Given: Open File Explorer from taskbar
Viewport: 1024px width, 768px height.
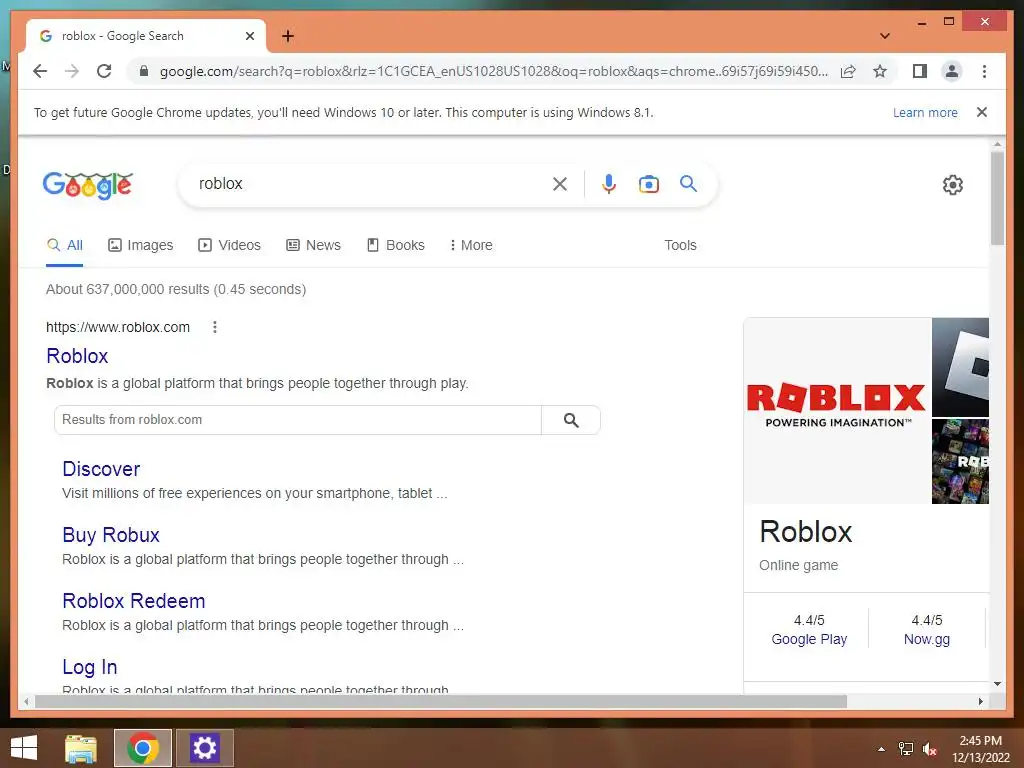Looking at the screenshot, I should point(81,748).
